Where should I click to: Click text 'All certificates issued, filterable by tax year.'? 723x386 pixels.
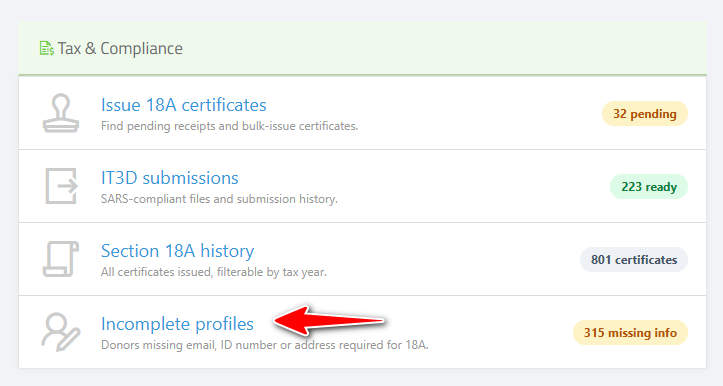(213, 272)
